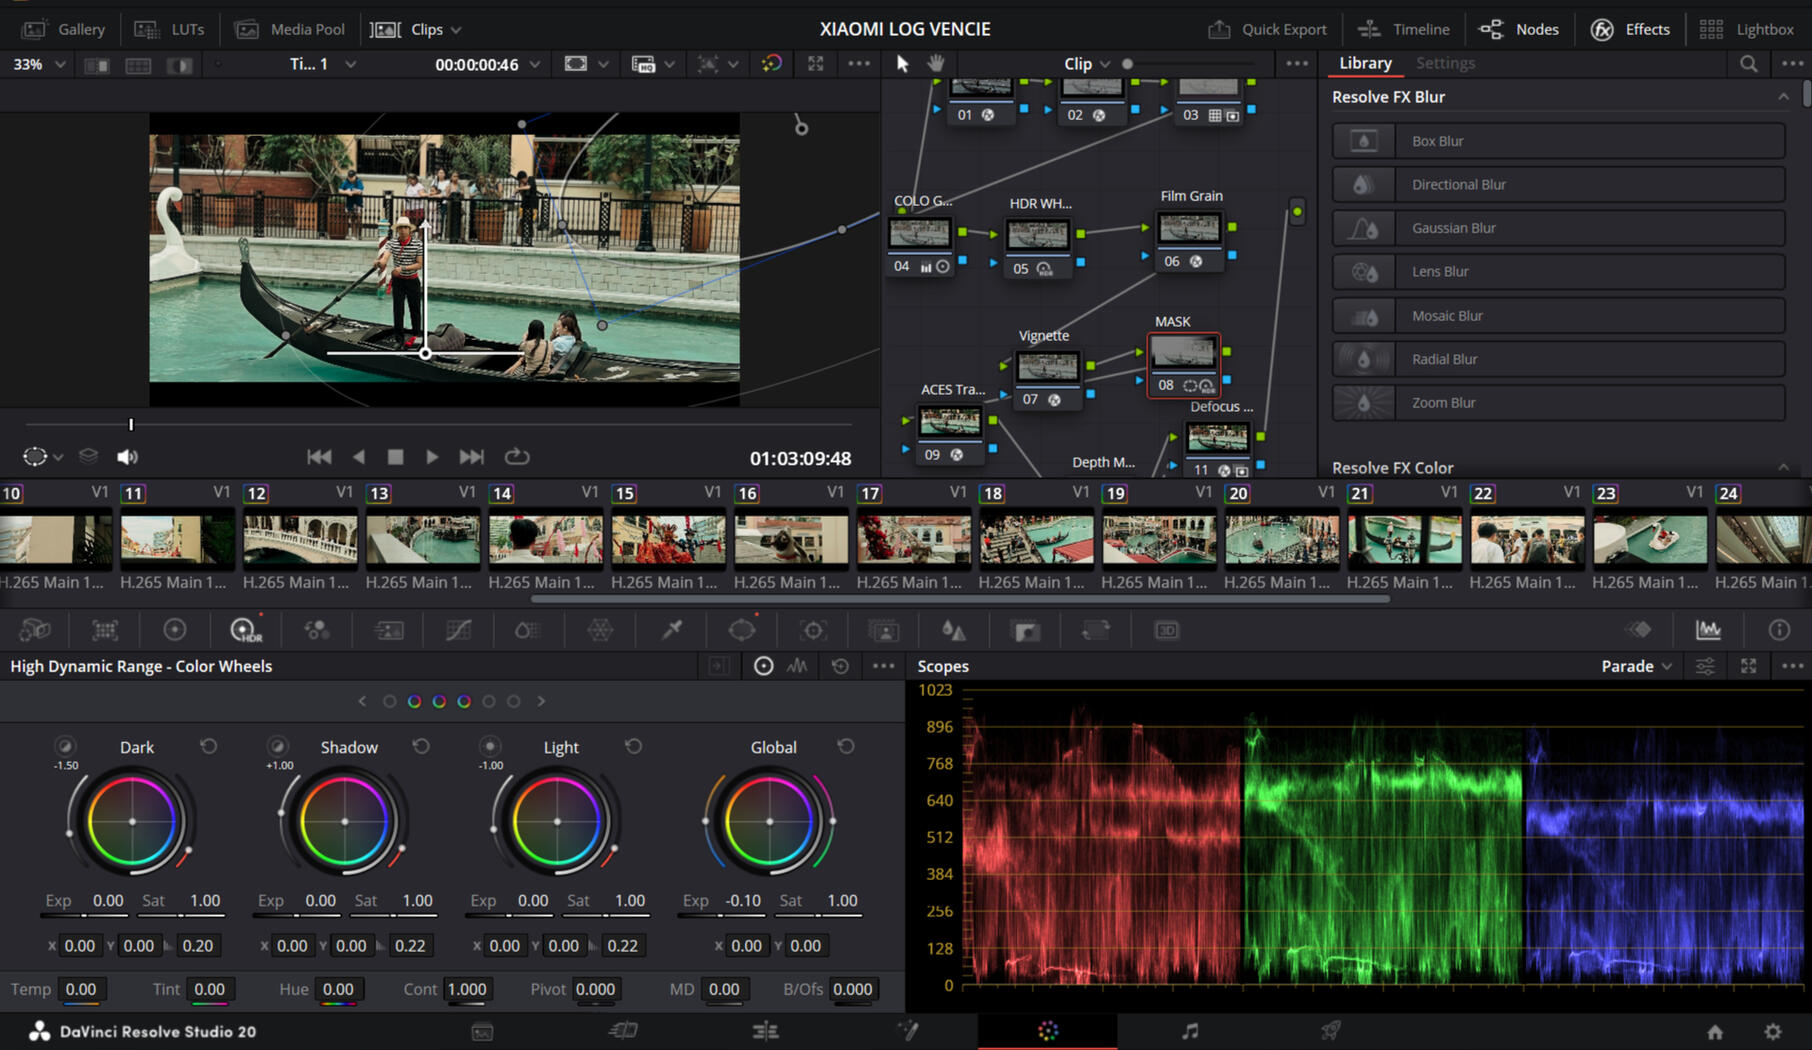The height and width of the screenshot is (1050, 1812).
Task: Open the Power Window palette
Action: point(742,630)
